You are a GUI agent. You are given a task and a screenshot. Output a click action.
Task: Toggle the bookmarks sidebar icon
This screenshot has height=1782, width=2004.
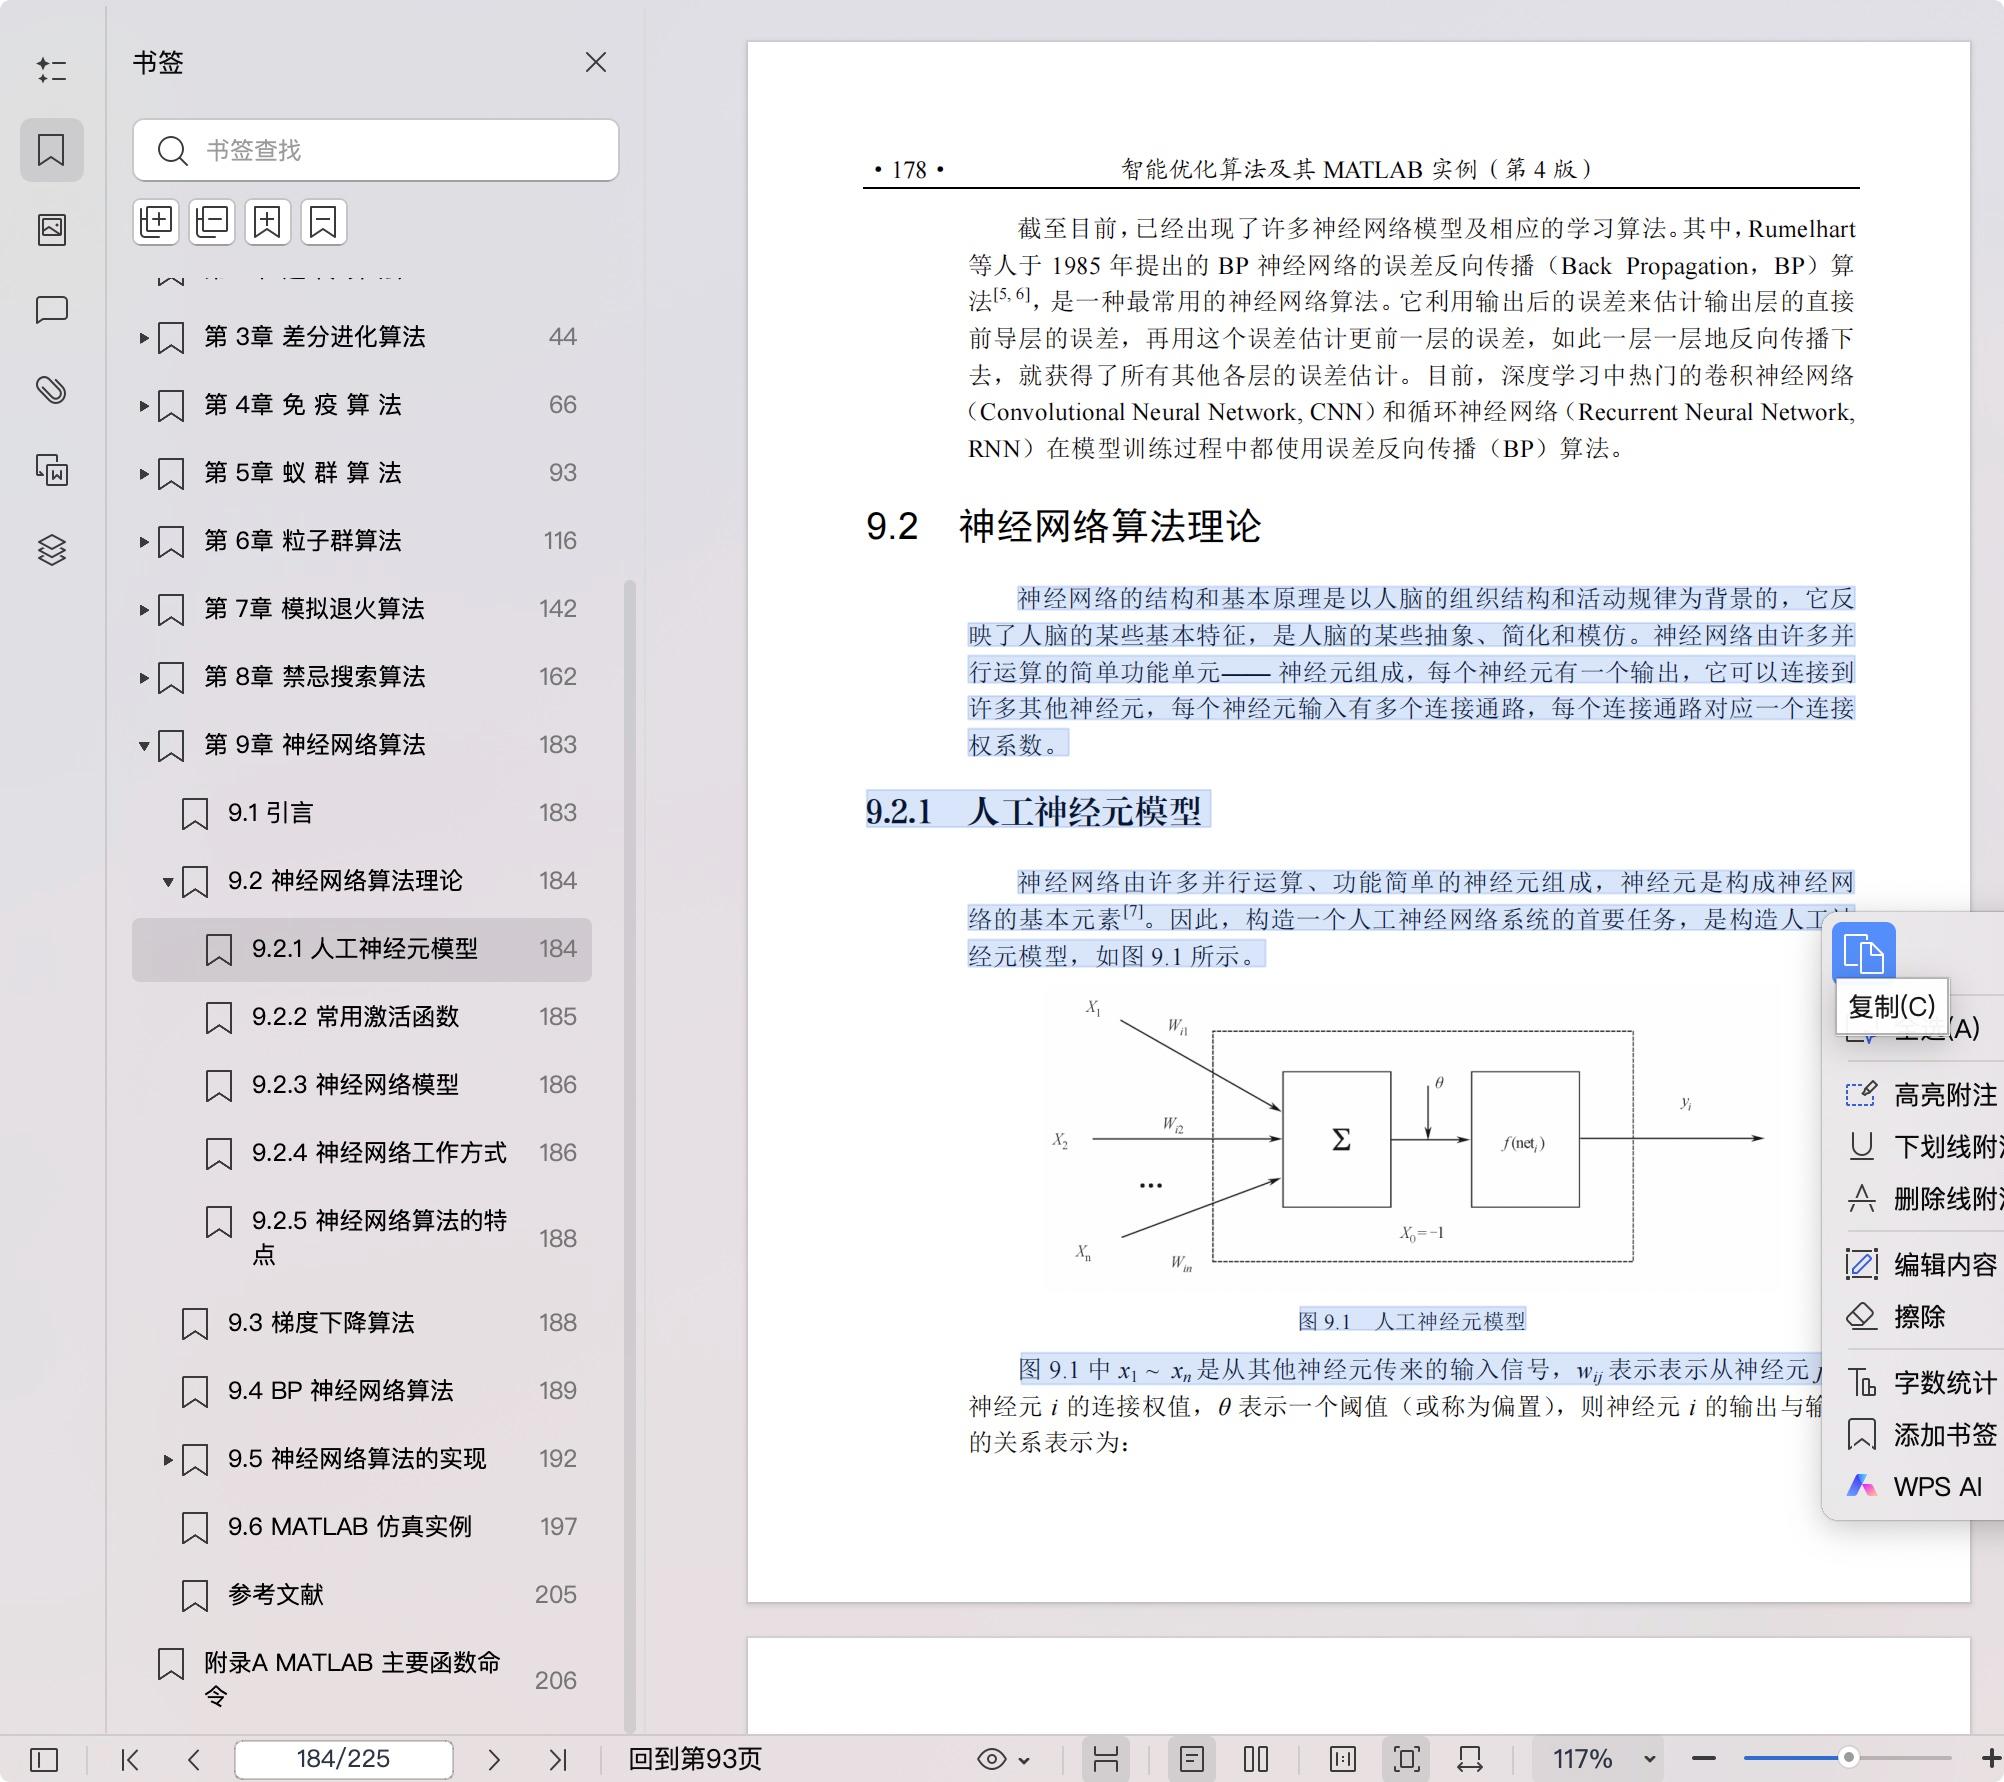click(x=52, y=150)
